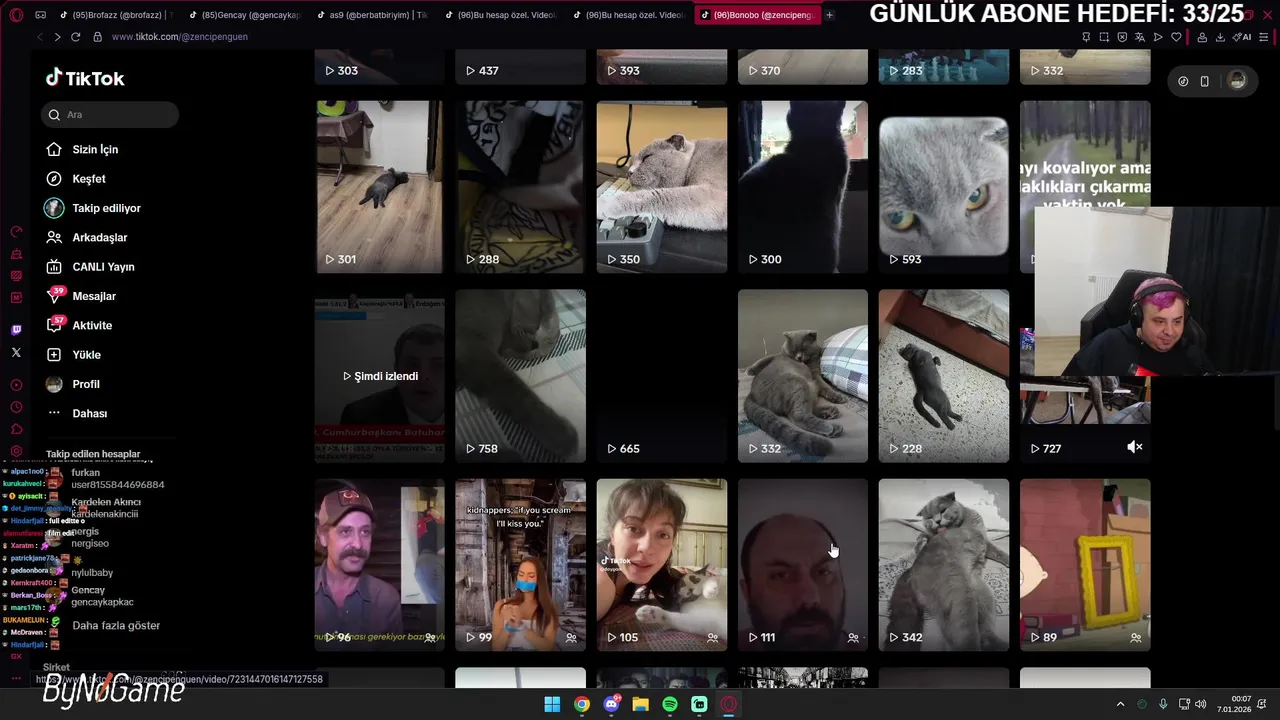Open the X icon in the Opera sidebar
The height and width of the screenshot is (720, 1280).
point(16,352)
